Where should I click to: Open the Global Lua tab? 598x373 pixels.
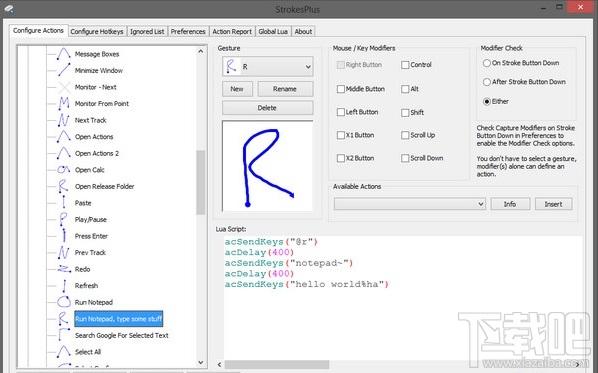273,31
